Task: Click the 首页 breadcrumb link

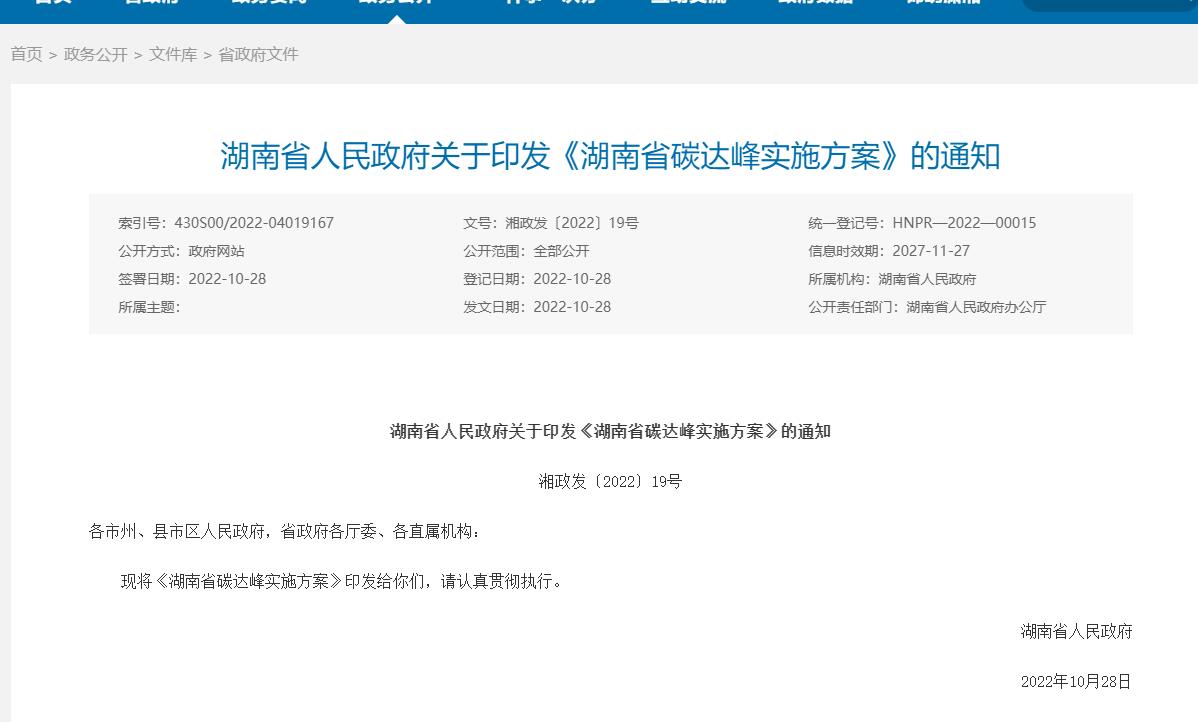Action: coord(26,55)
